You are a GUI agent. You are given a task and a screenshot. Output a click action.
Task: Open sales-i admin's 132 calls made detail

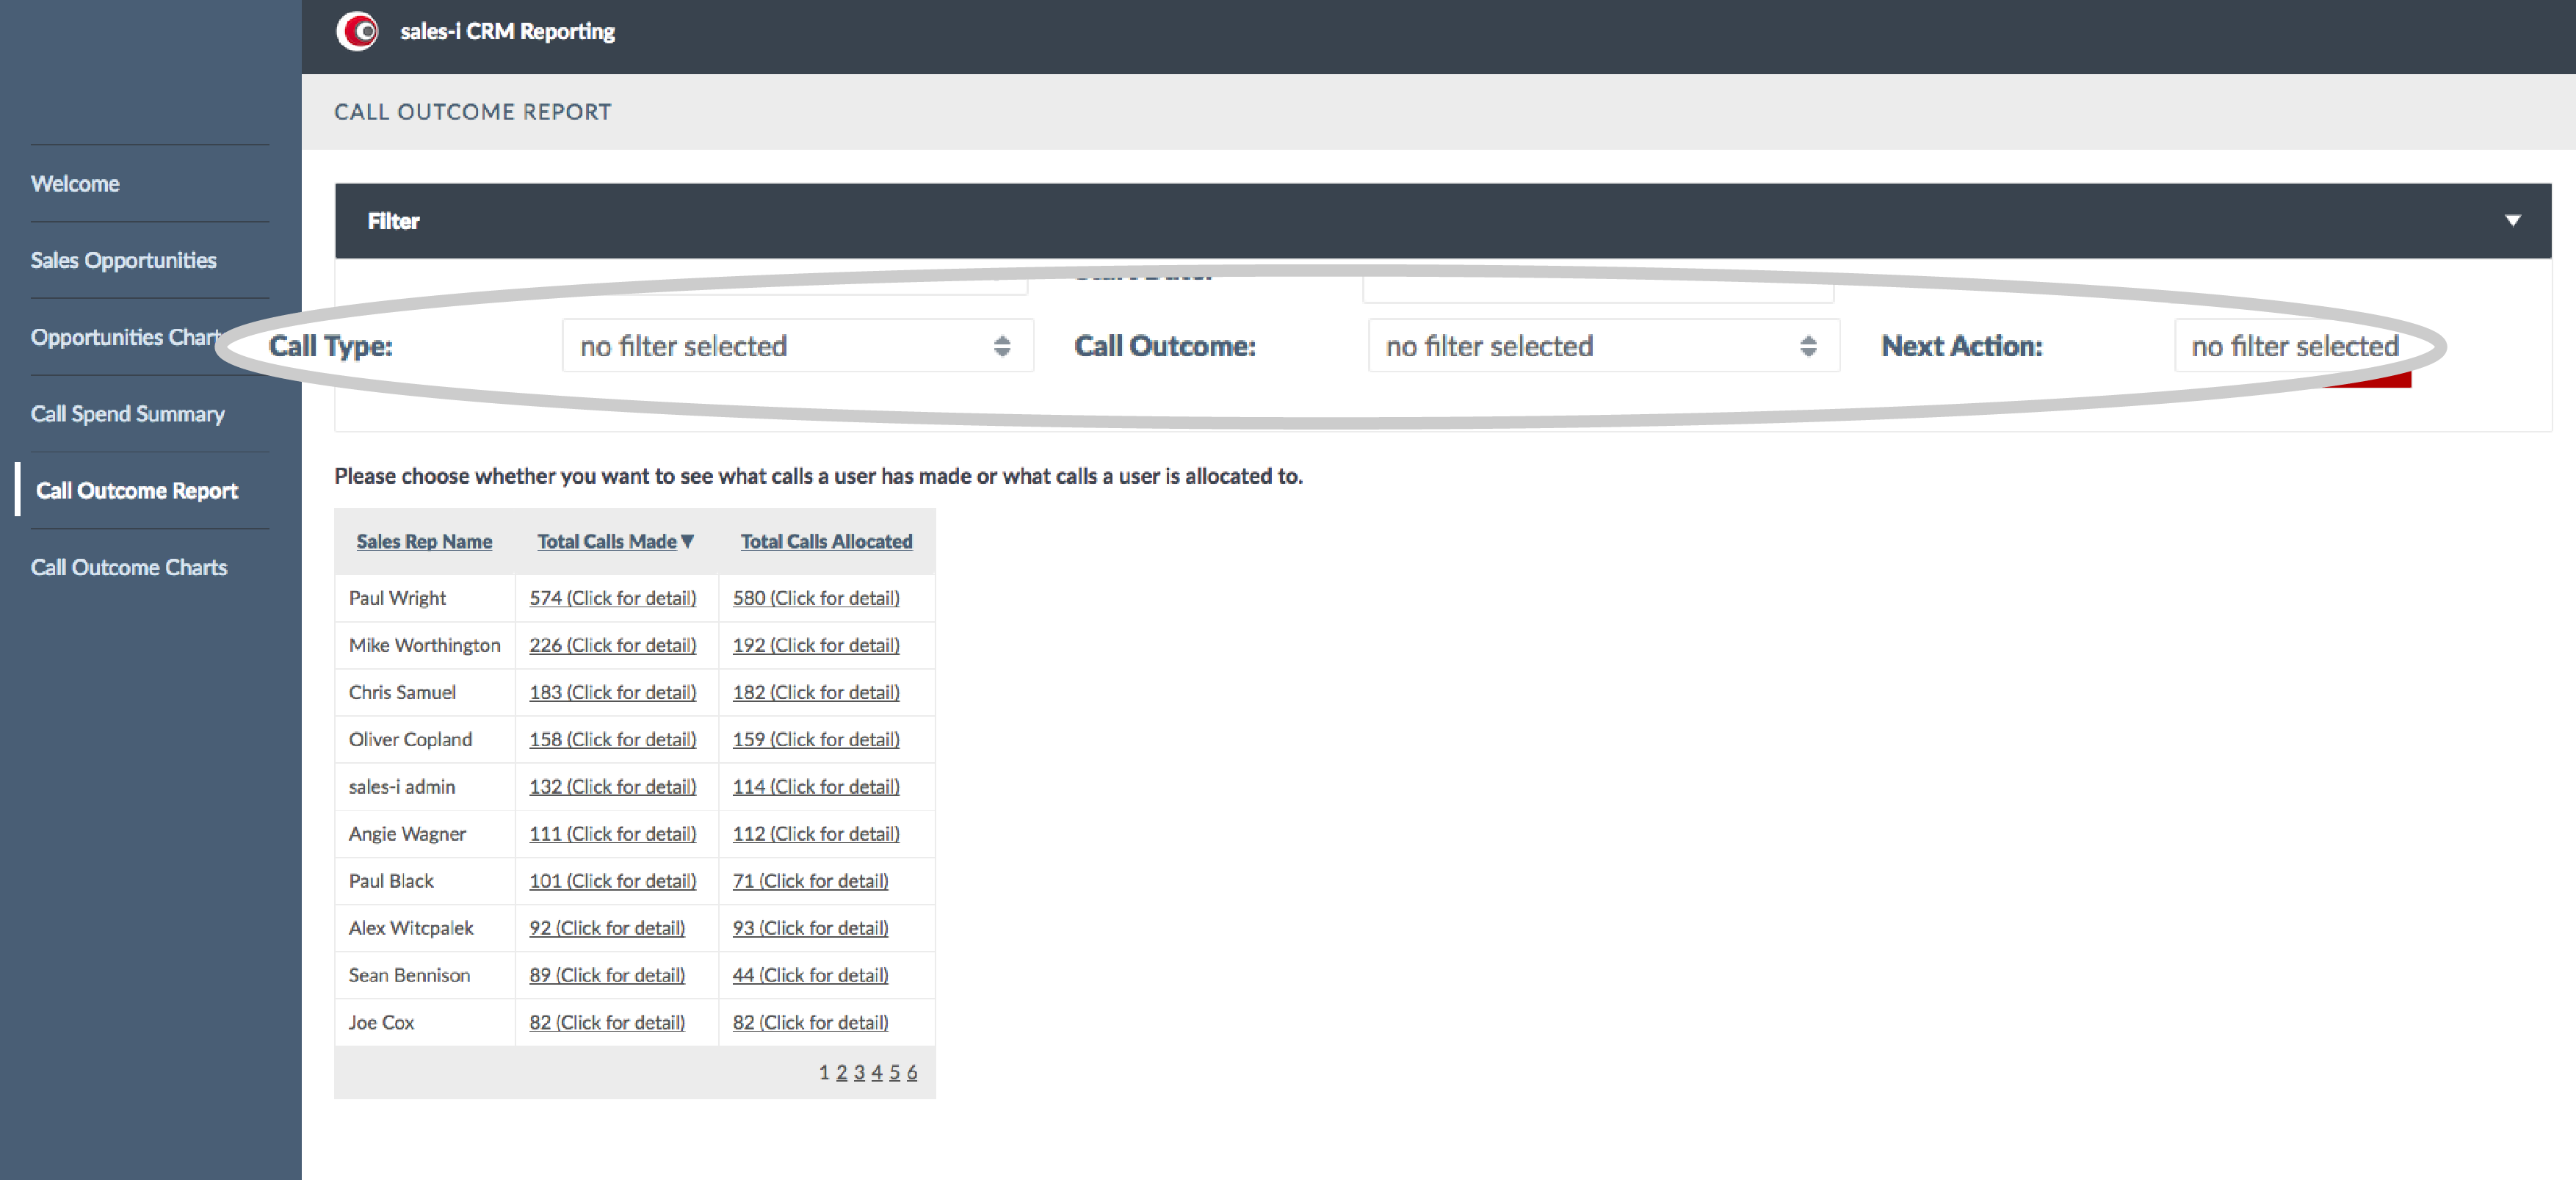point(612,786)
